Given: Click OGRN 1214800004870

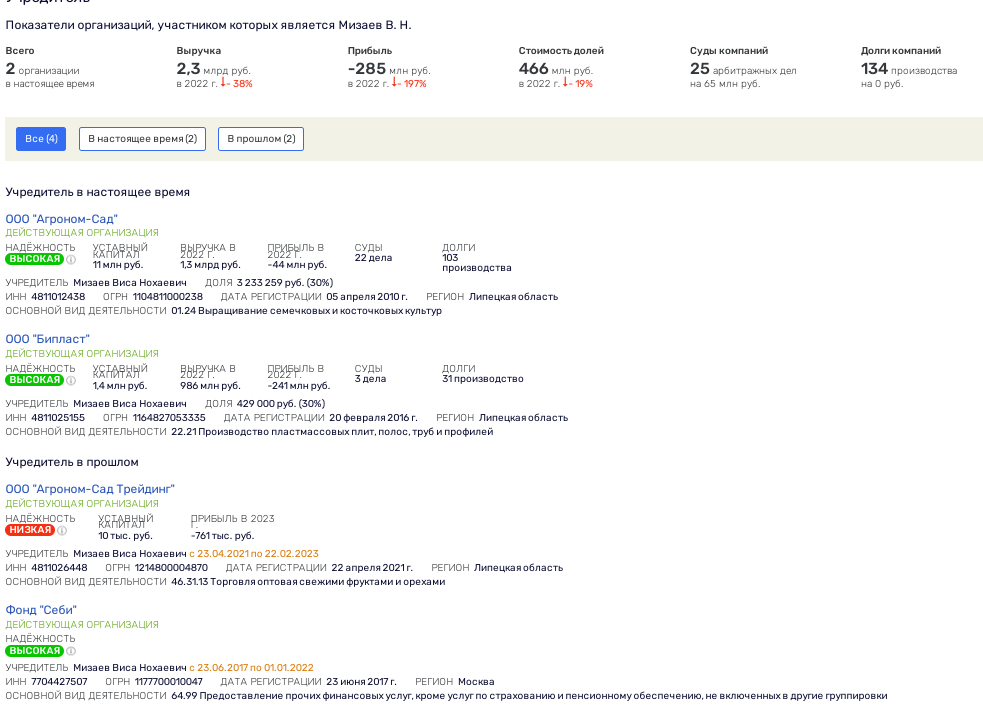Looking at the screenshot, I should point(171,568).
